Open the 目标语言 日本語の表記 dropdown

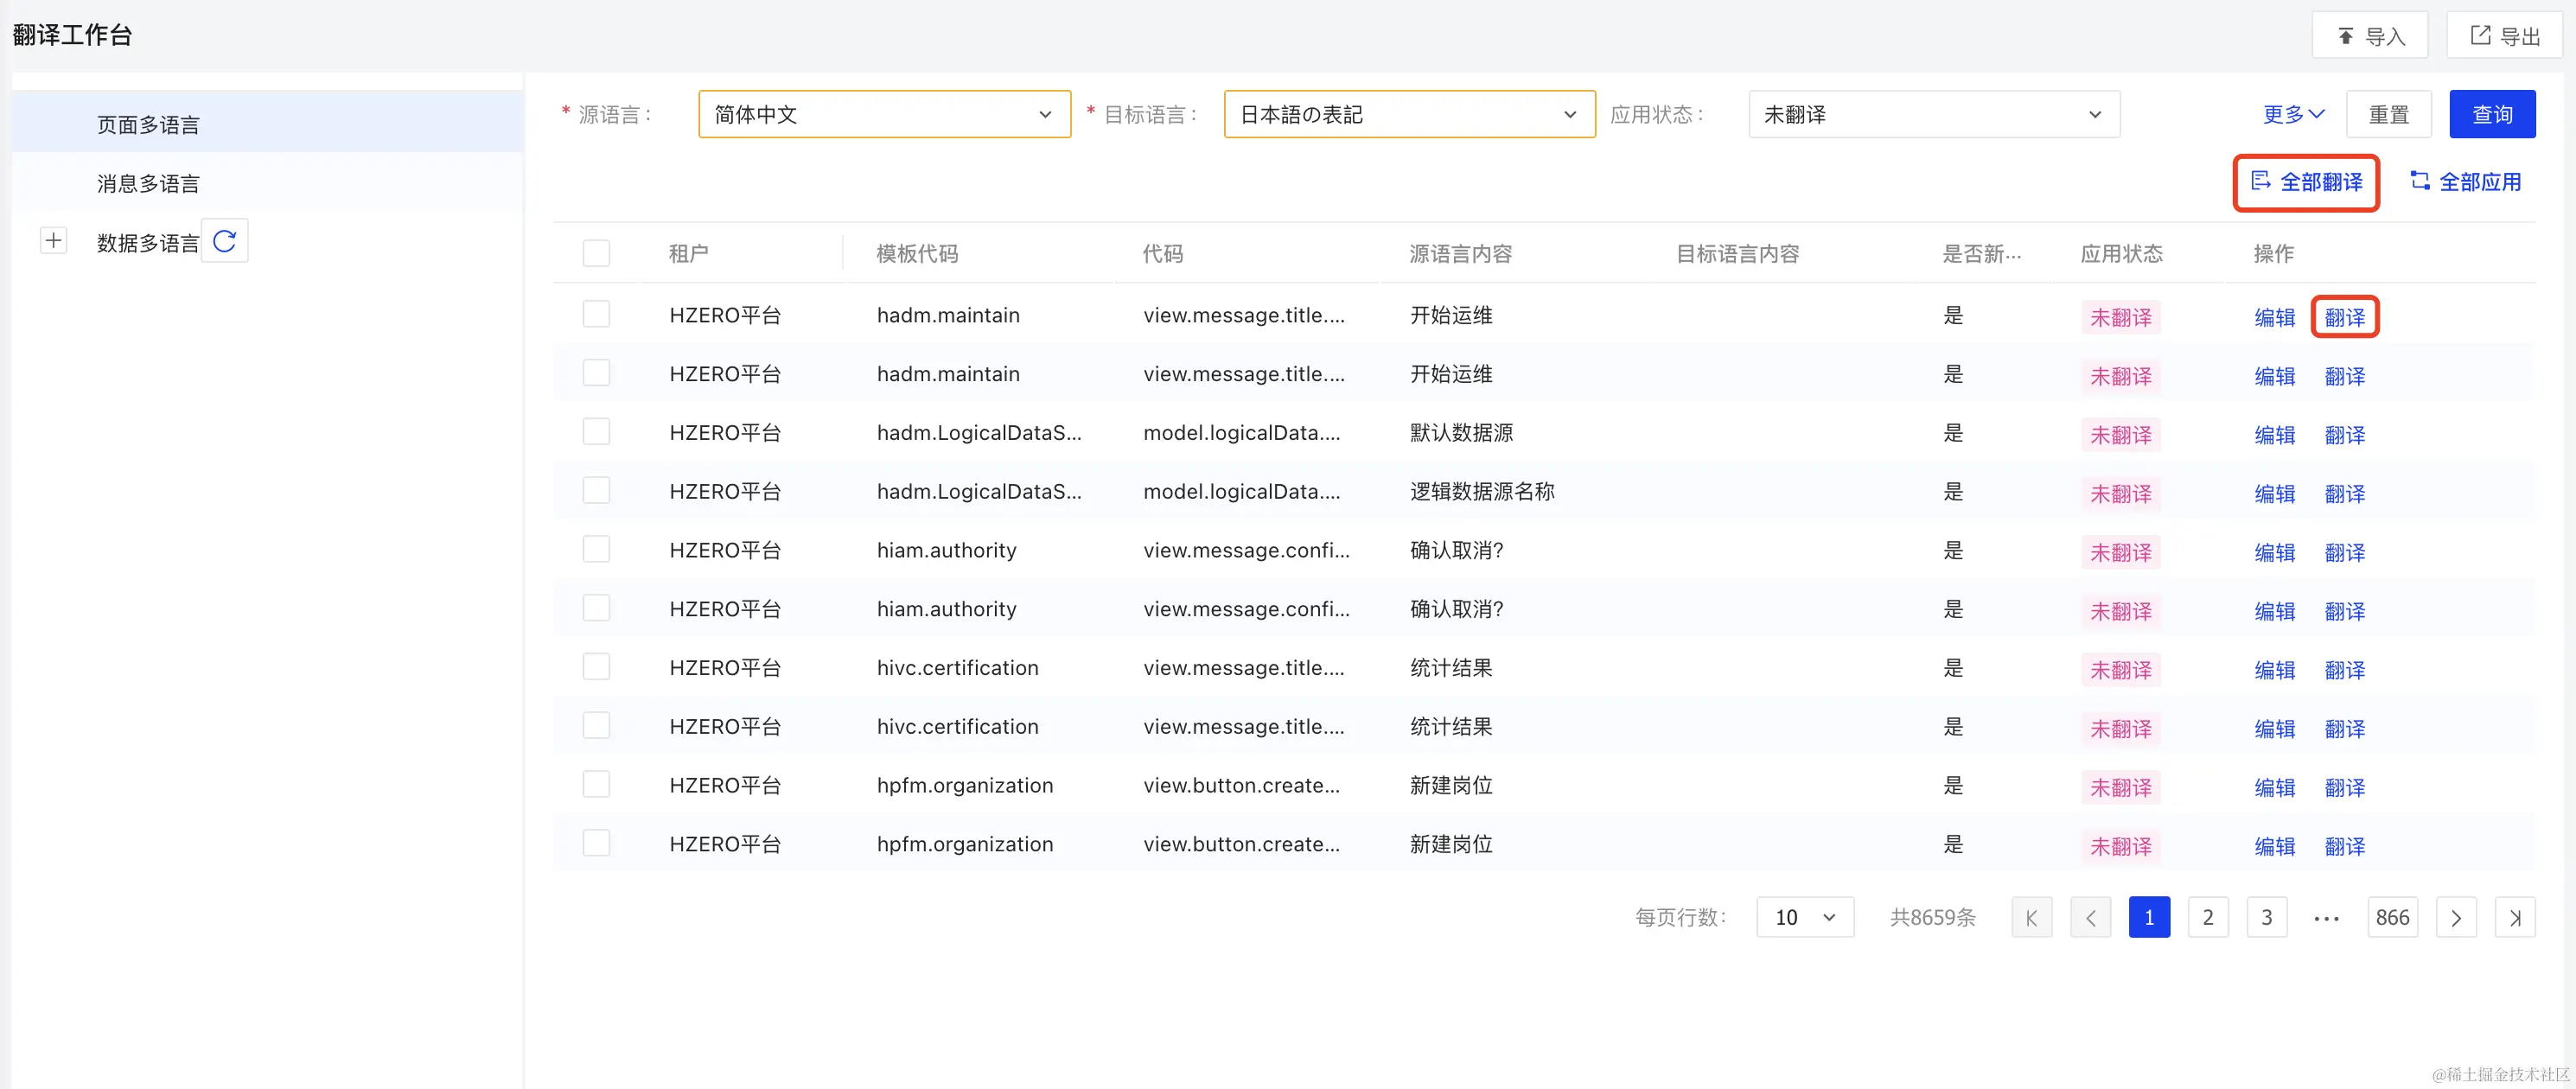pos(1408,114)
